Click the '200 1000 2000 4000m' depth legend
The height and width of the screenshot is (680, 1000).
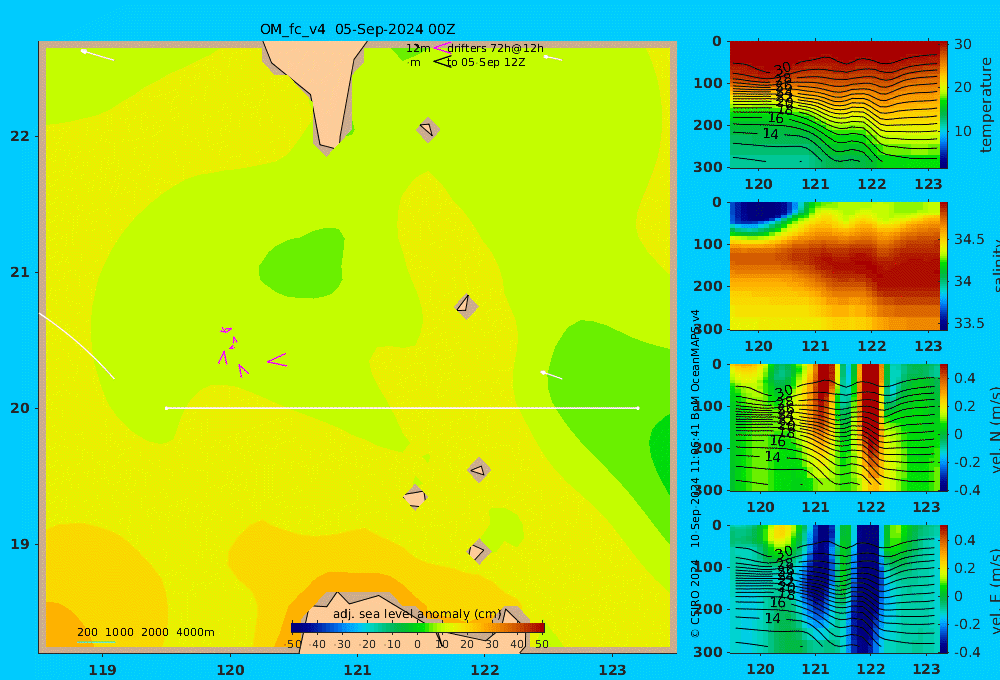[145, 632]
